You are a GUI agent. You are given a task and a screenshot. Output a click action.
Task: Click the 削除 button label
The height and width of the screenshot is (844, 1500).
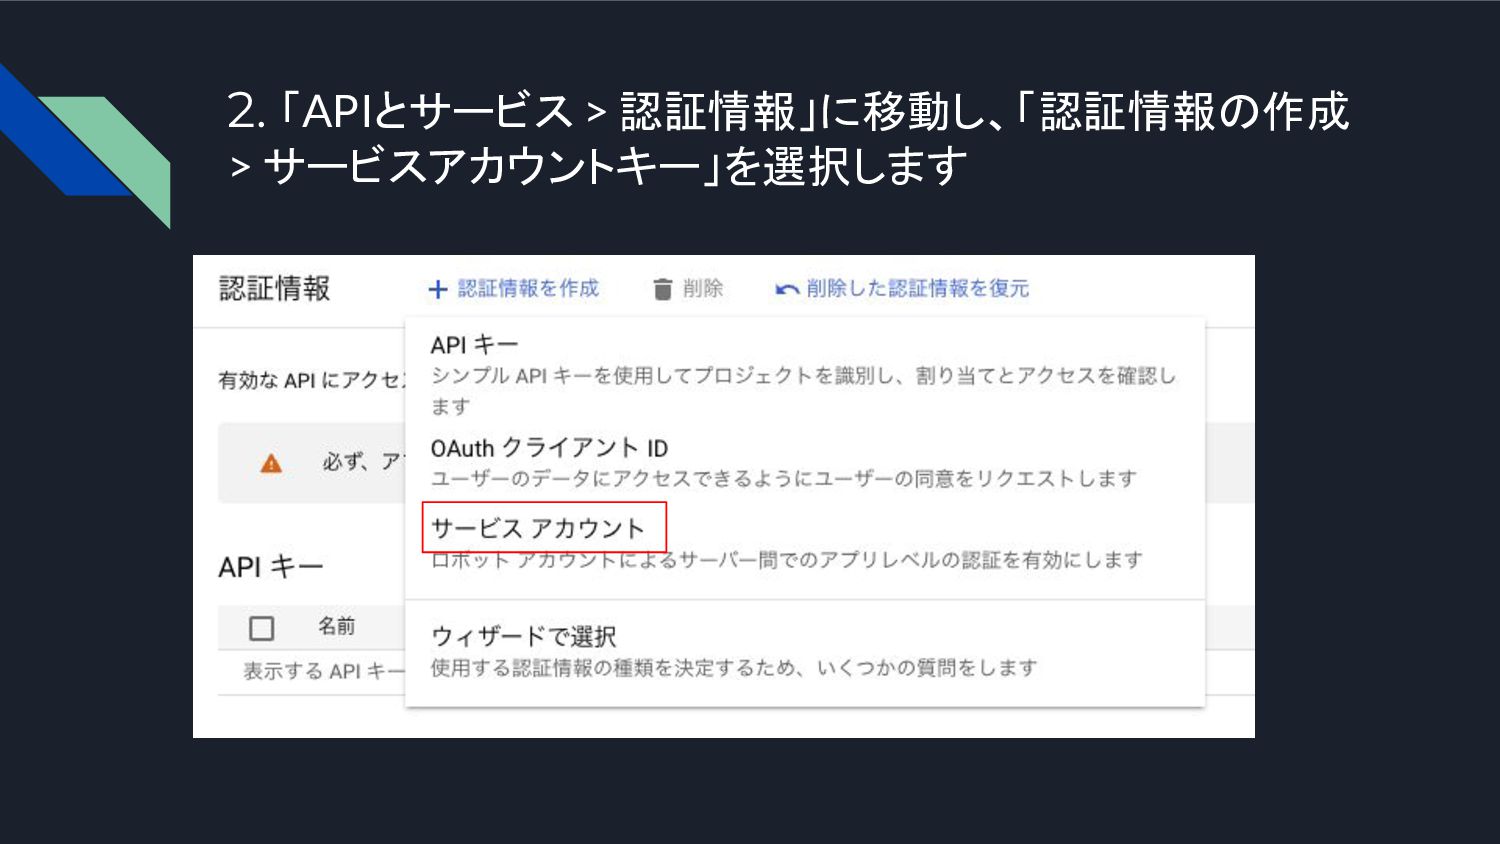pyautogui.click(x=703, y=289)
